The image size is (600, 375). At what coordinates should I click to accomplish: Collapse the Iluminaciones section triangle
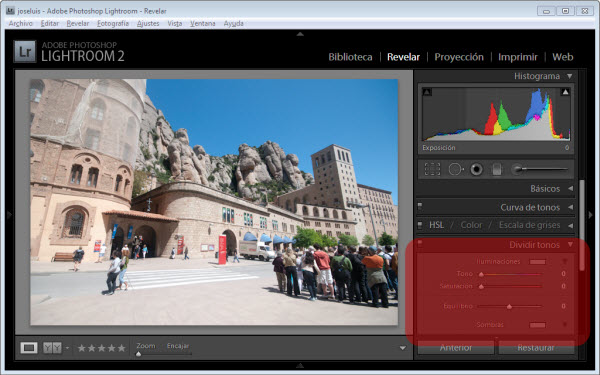point(564,262)
